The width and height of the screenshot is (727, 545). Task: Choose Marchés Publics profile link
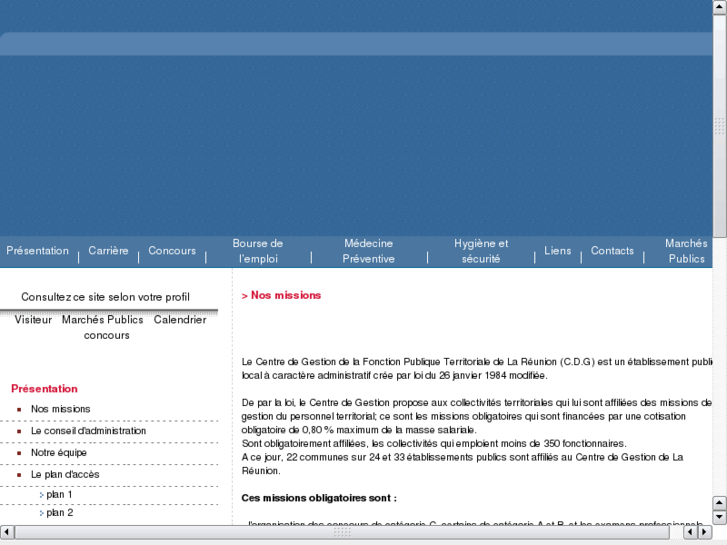102,320
